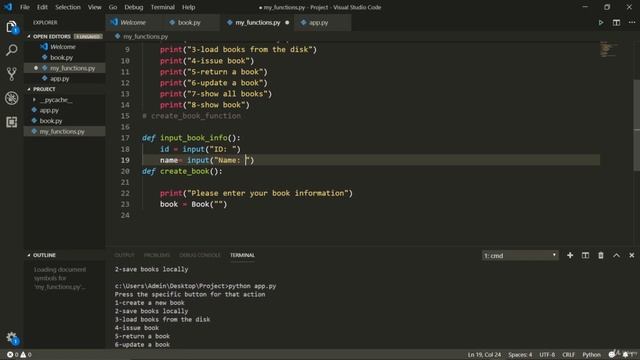Click the editor minimap preview
640x360 pixels.
608,49
